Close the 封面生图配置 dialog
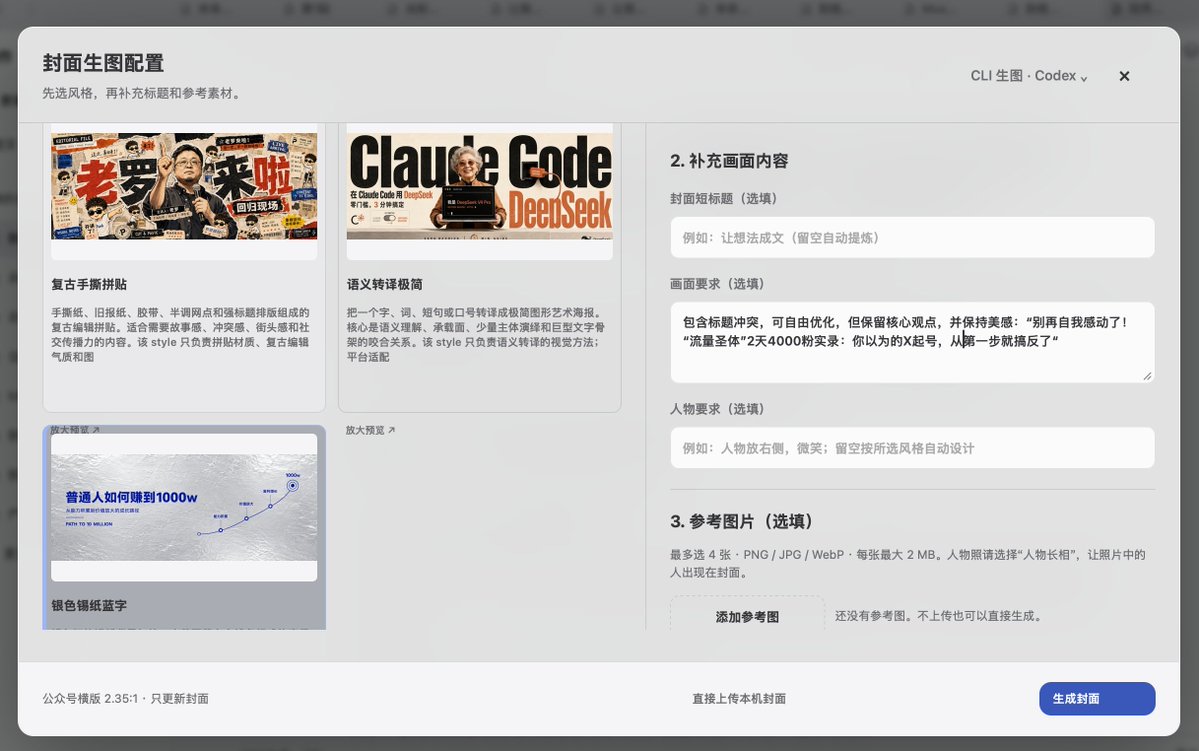The width and height of the screenshot is (1199, 751). tap(1124, 76)
